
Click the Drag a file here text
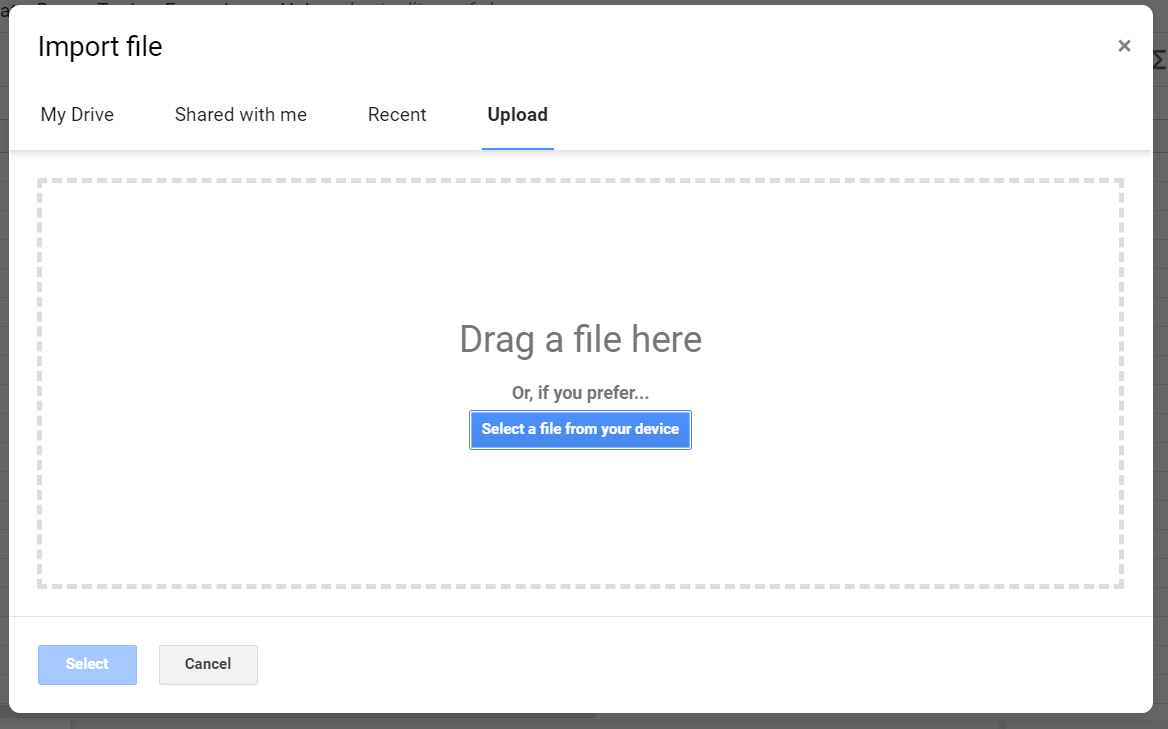tap(580, 339)
